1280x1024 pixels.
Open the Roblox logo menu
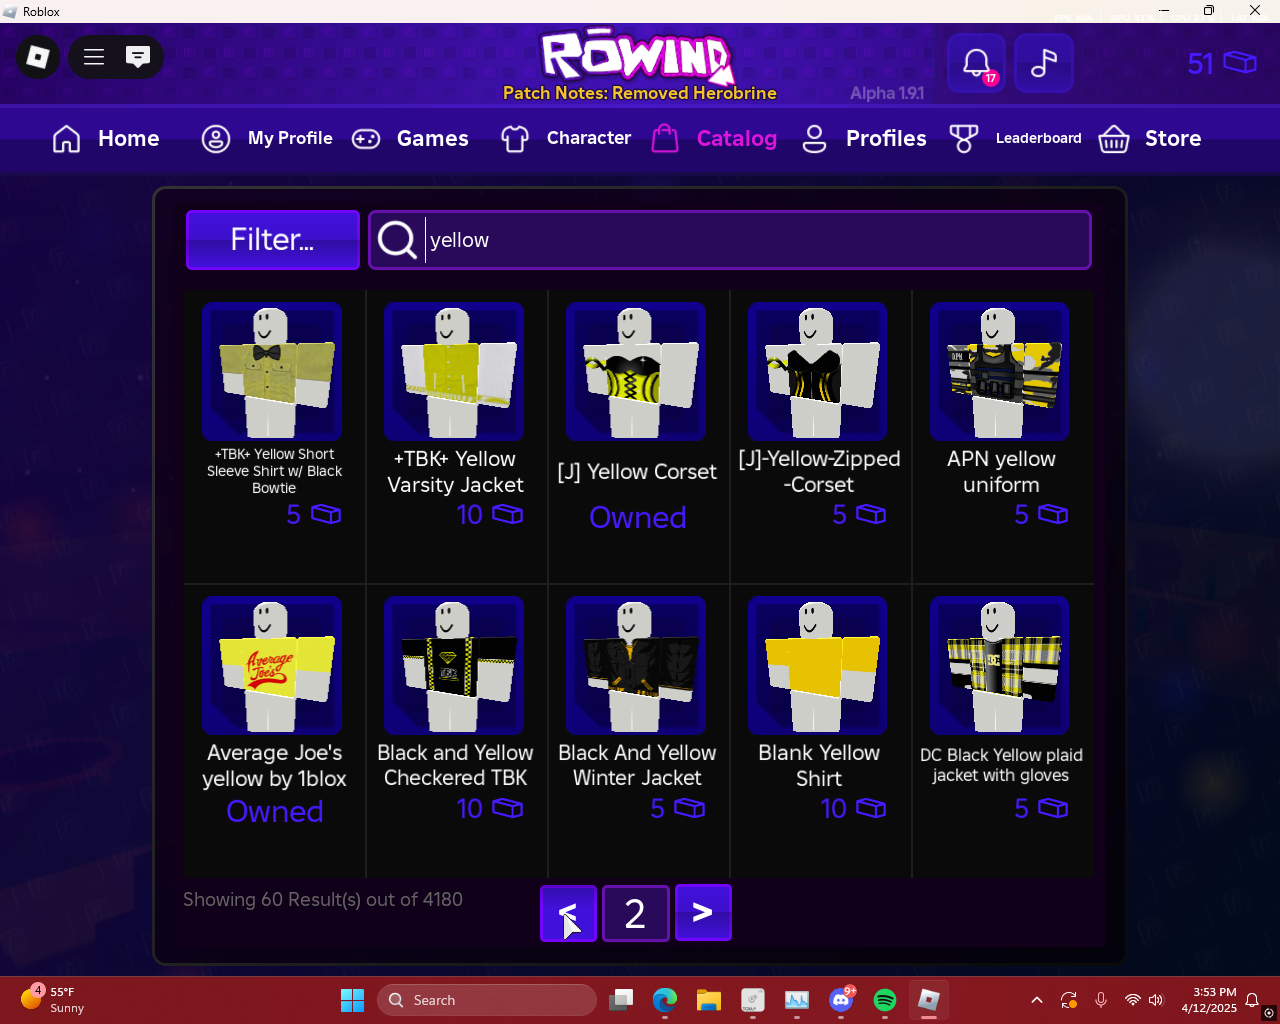pos(38,57)
